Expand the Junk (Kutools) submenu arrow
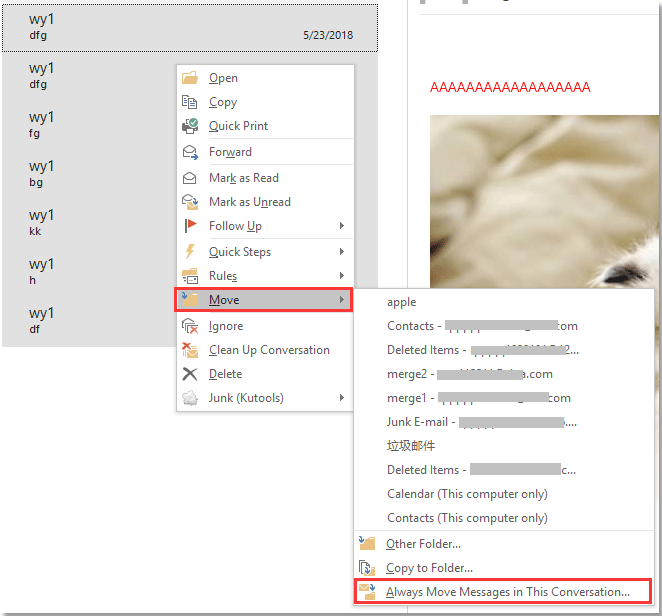662x616 pixels. (x=342, y=398)
